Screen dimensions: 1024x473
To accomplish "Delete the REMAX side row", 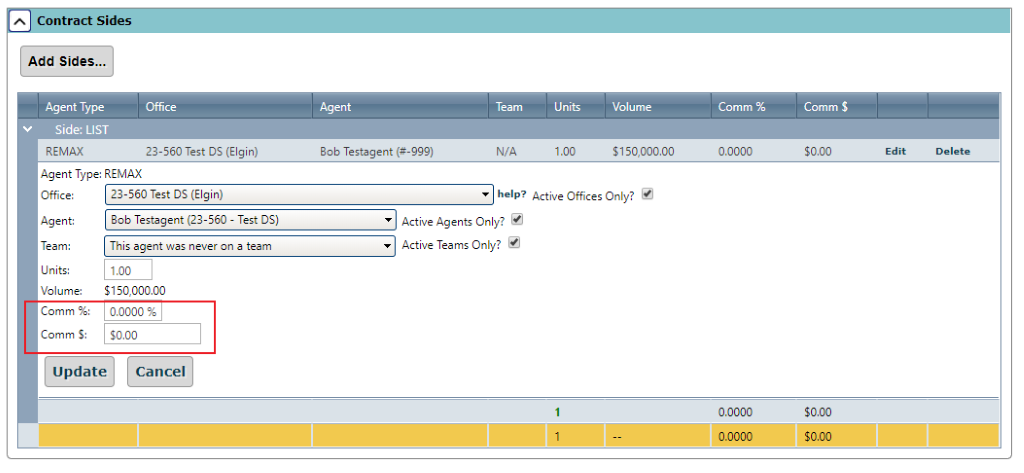I will (952, 152).
